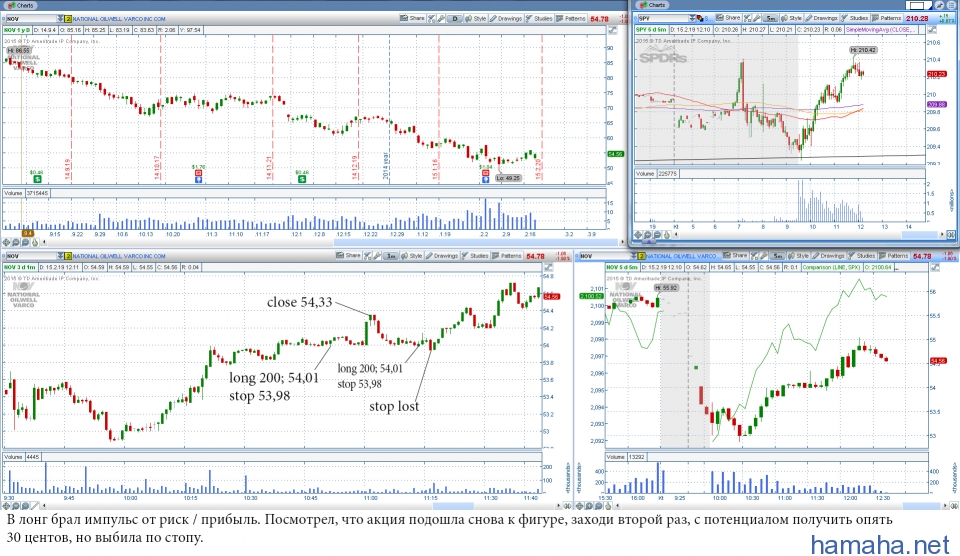This screenshot has height=556, width=960.
Task: Click pin icon in SPY window title bar
Action: coord(939,6)
